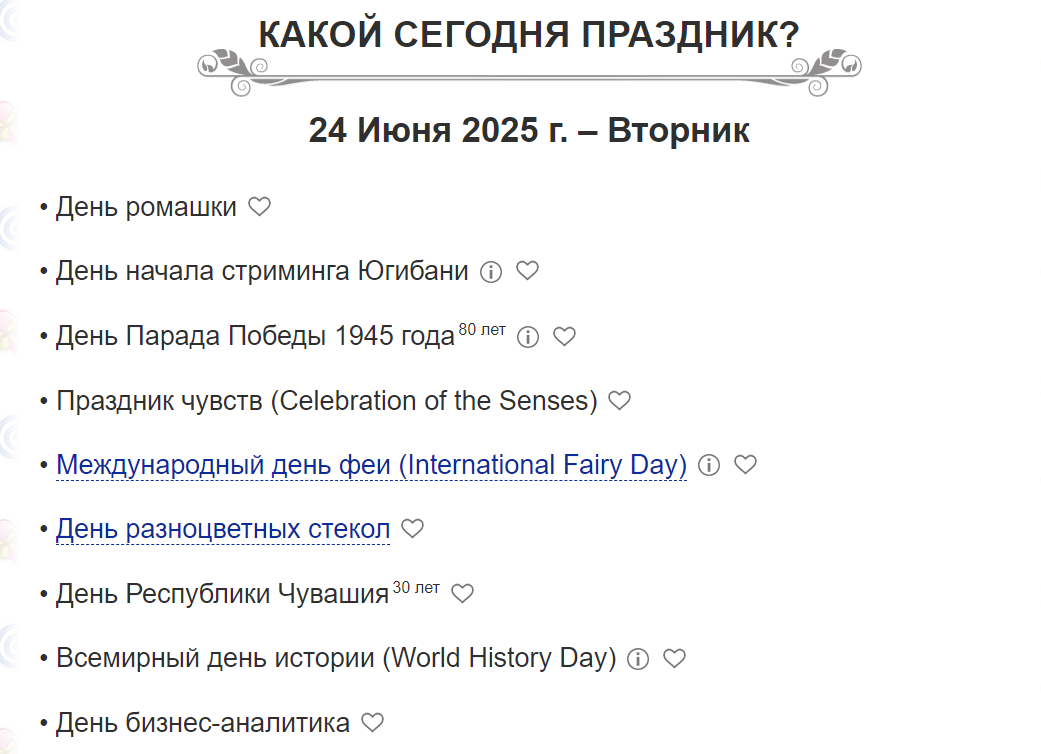This screenshot has width=1041, height=754.
Task: Select День бизнес-аналитика list entry text
Action: 202,723
